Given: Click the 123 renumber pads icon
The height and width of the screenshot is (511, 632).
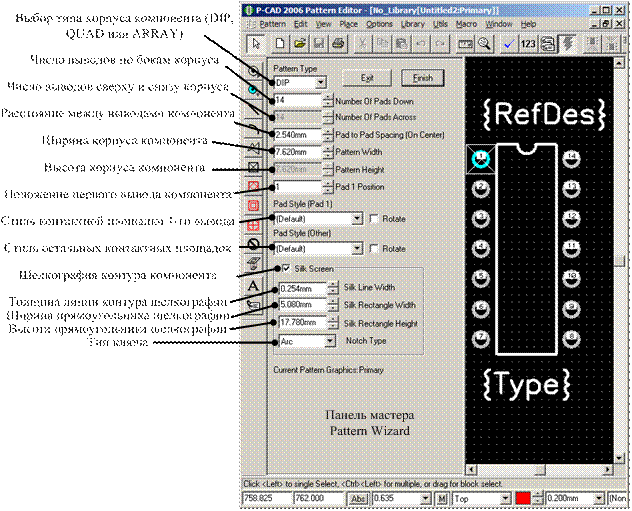Looking at the screenshot, I should (528, 43).
